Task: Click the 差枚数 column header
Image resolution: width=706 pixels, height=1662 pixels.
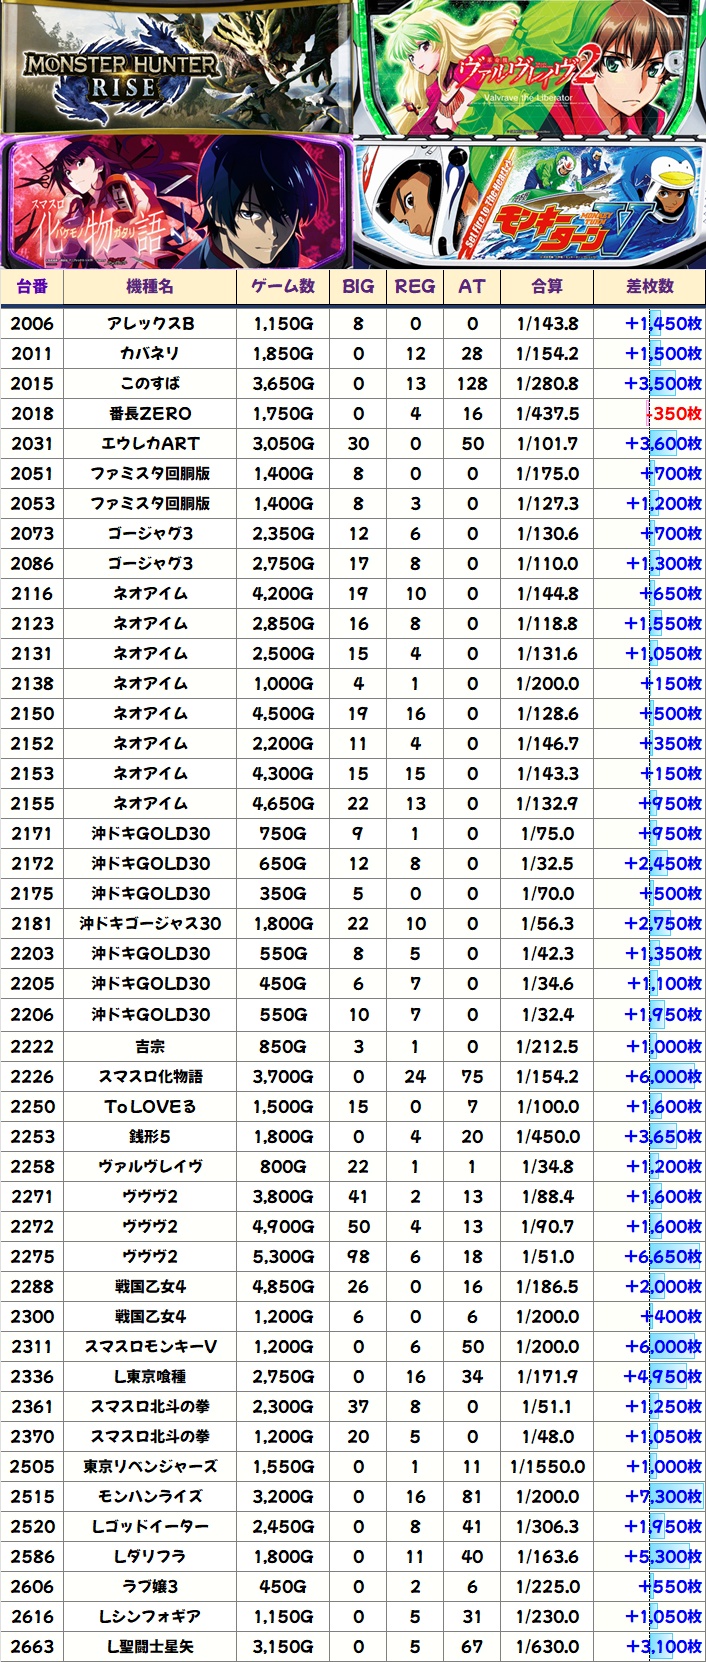Action: [x=650, y=287]
